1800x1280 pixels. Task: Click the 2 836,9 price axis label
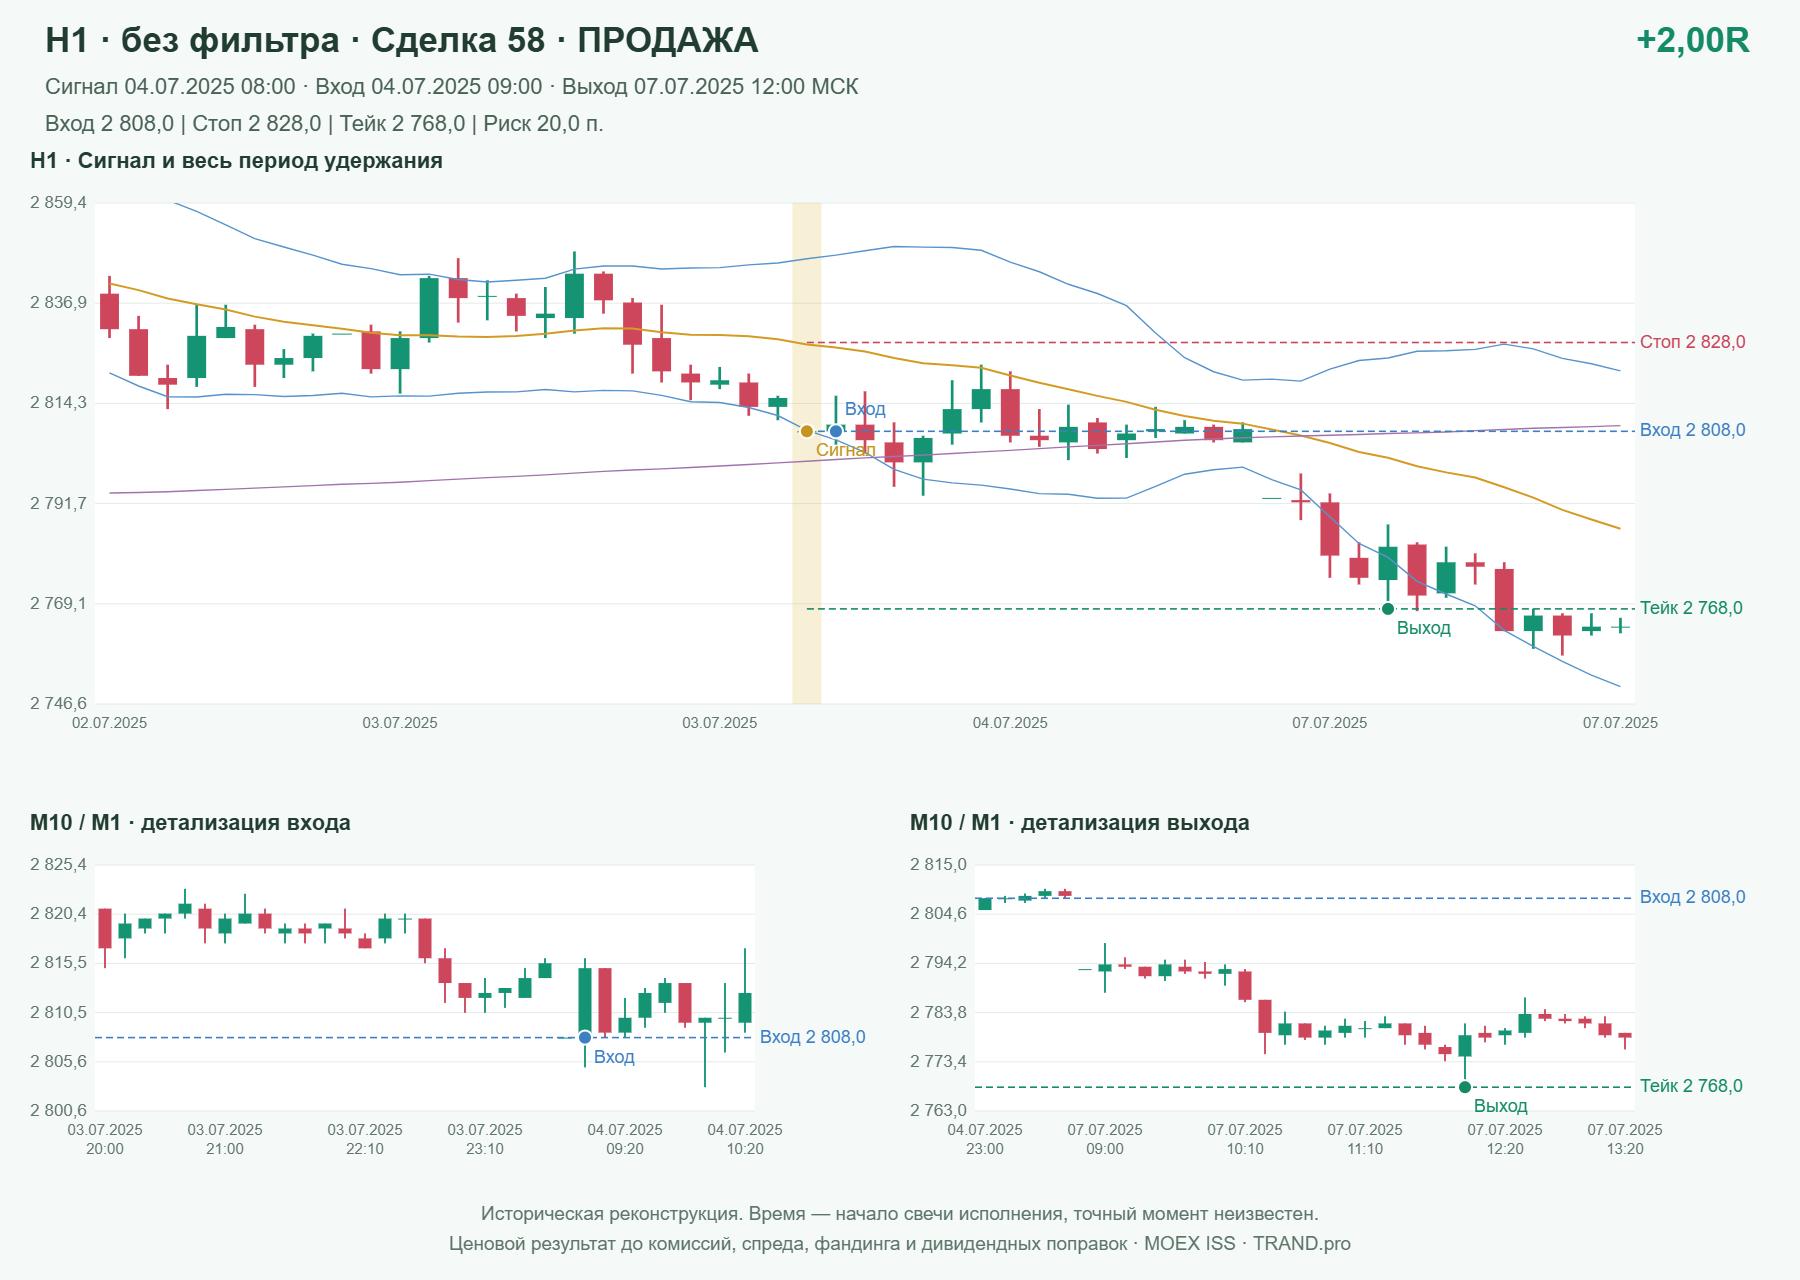[x=58, y=303]
